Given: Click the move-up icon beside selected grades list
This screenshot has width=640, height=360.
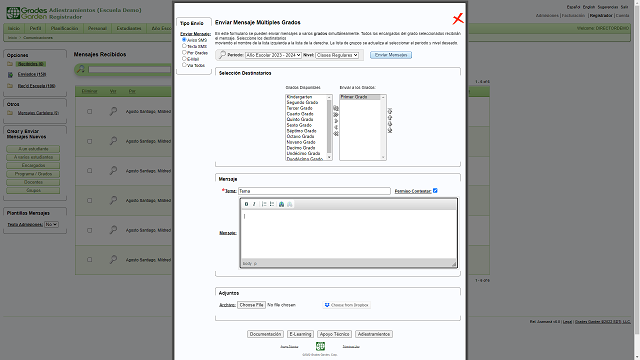Looking at the screenshot, I should 390,118.
